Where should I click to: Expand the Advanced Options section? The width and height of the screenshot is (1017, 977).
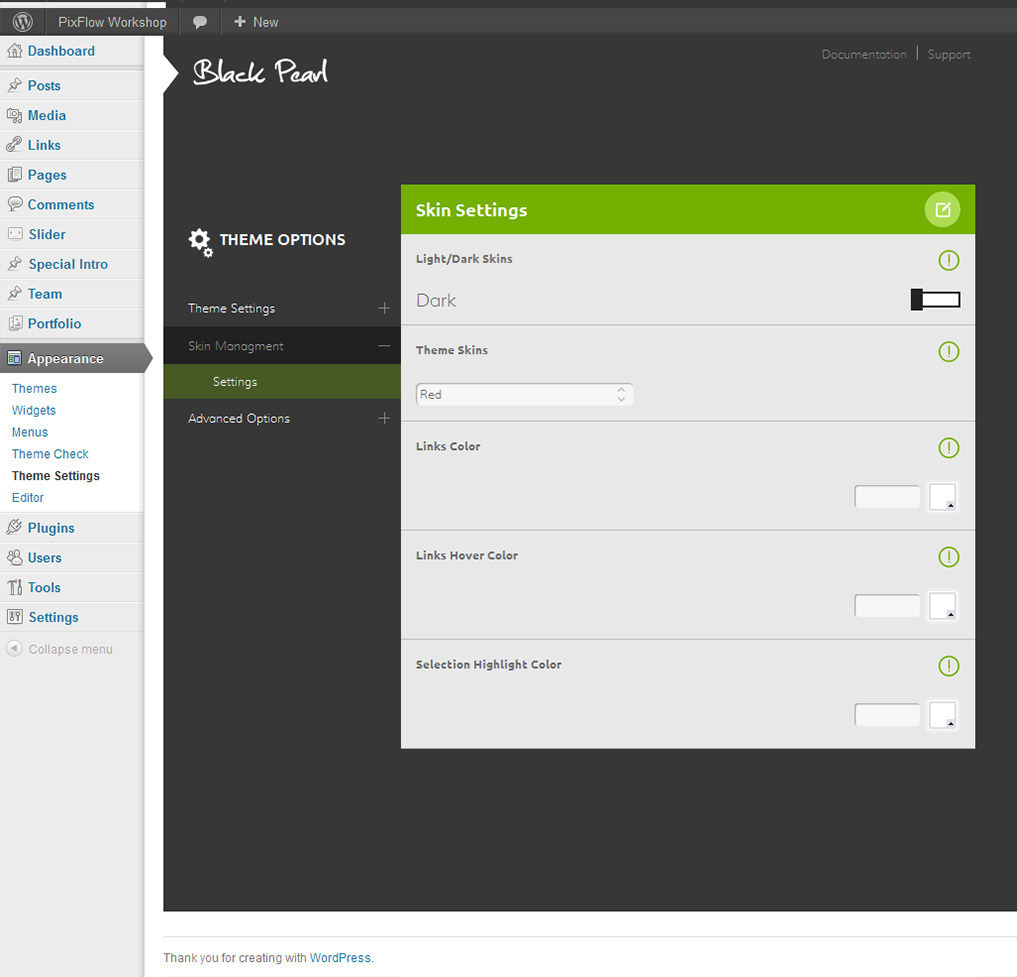[x=384, y=418]
